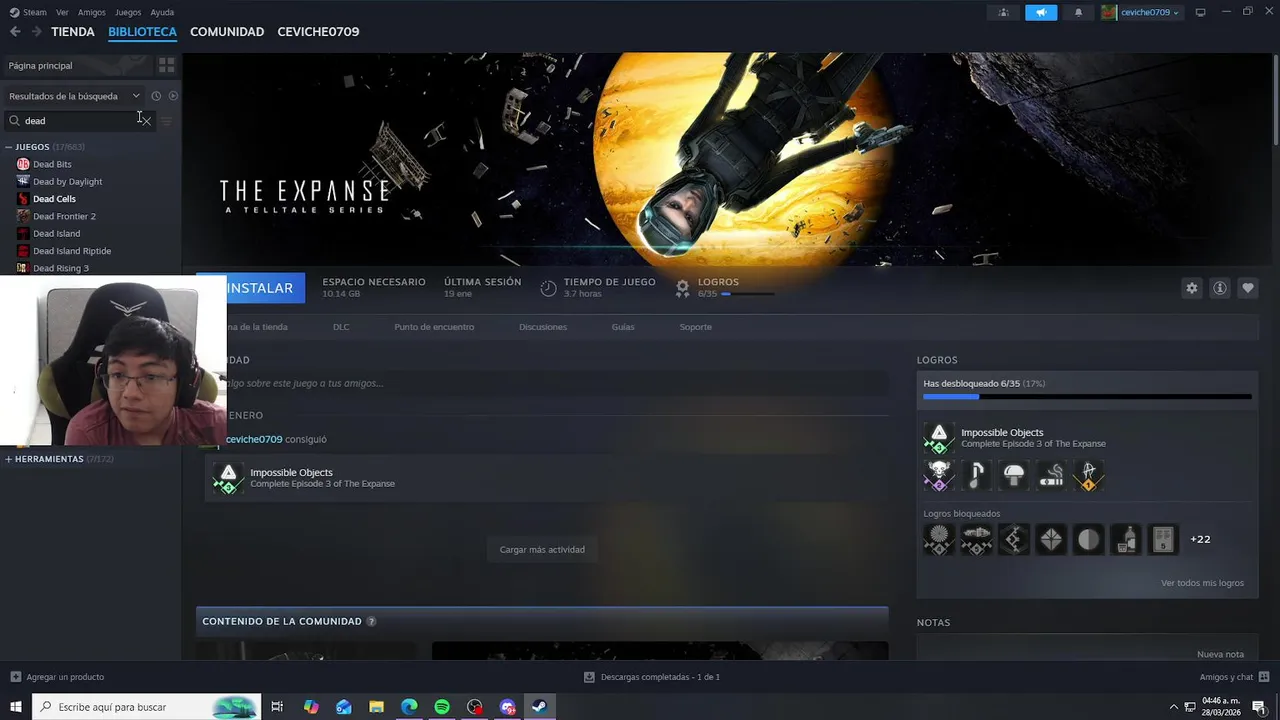Click the Agregar un producto plus icon
Image resolution: width=1280 pixels, height=720 pixels.
(x=15, y=677)
